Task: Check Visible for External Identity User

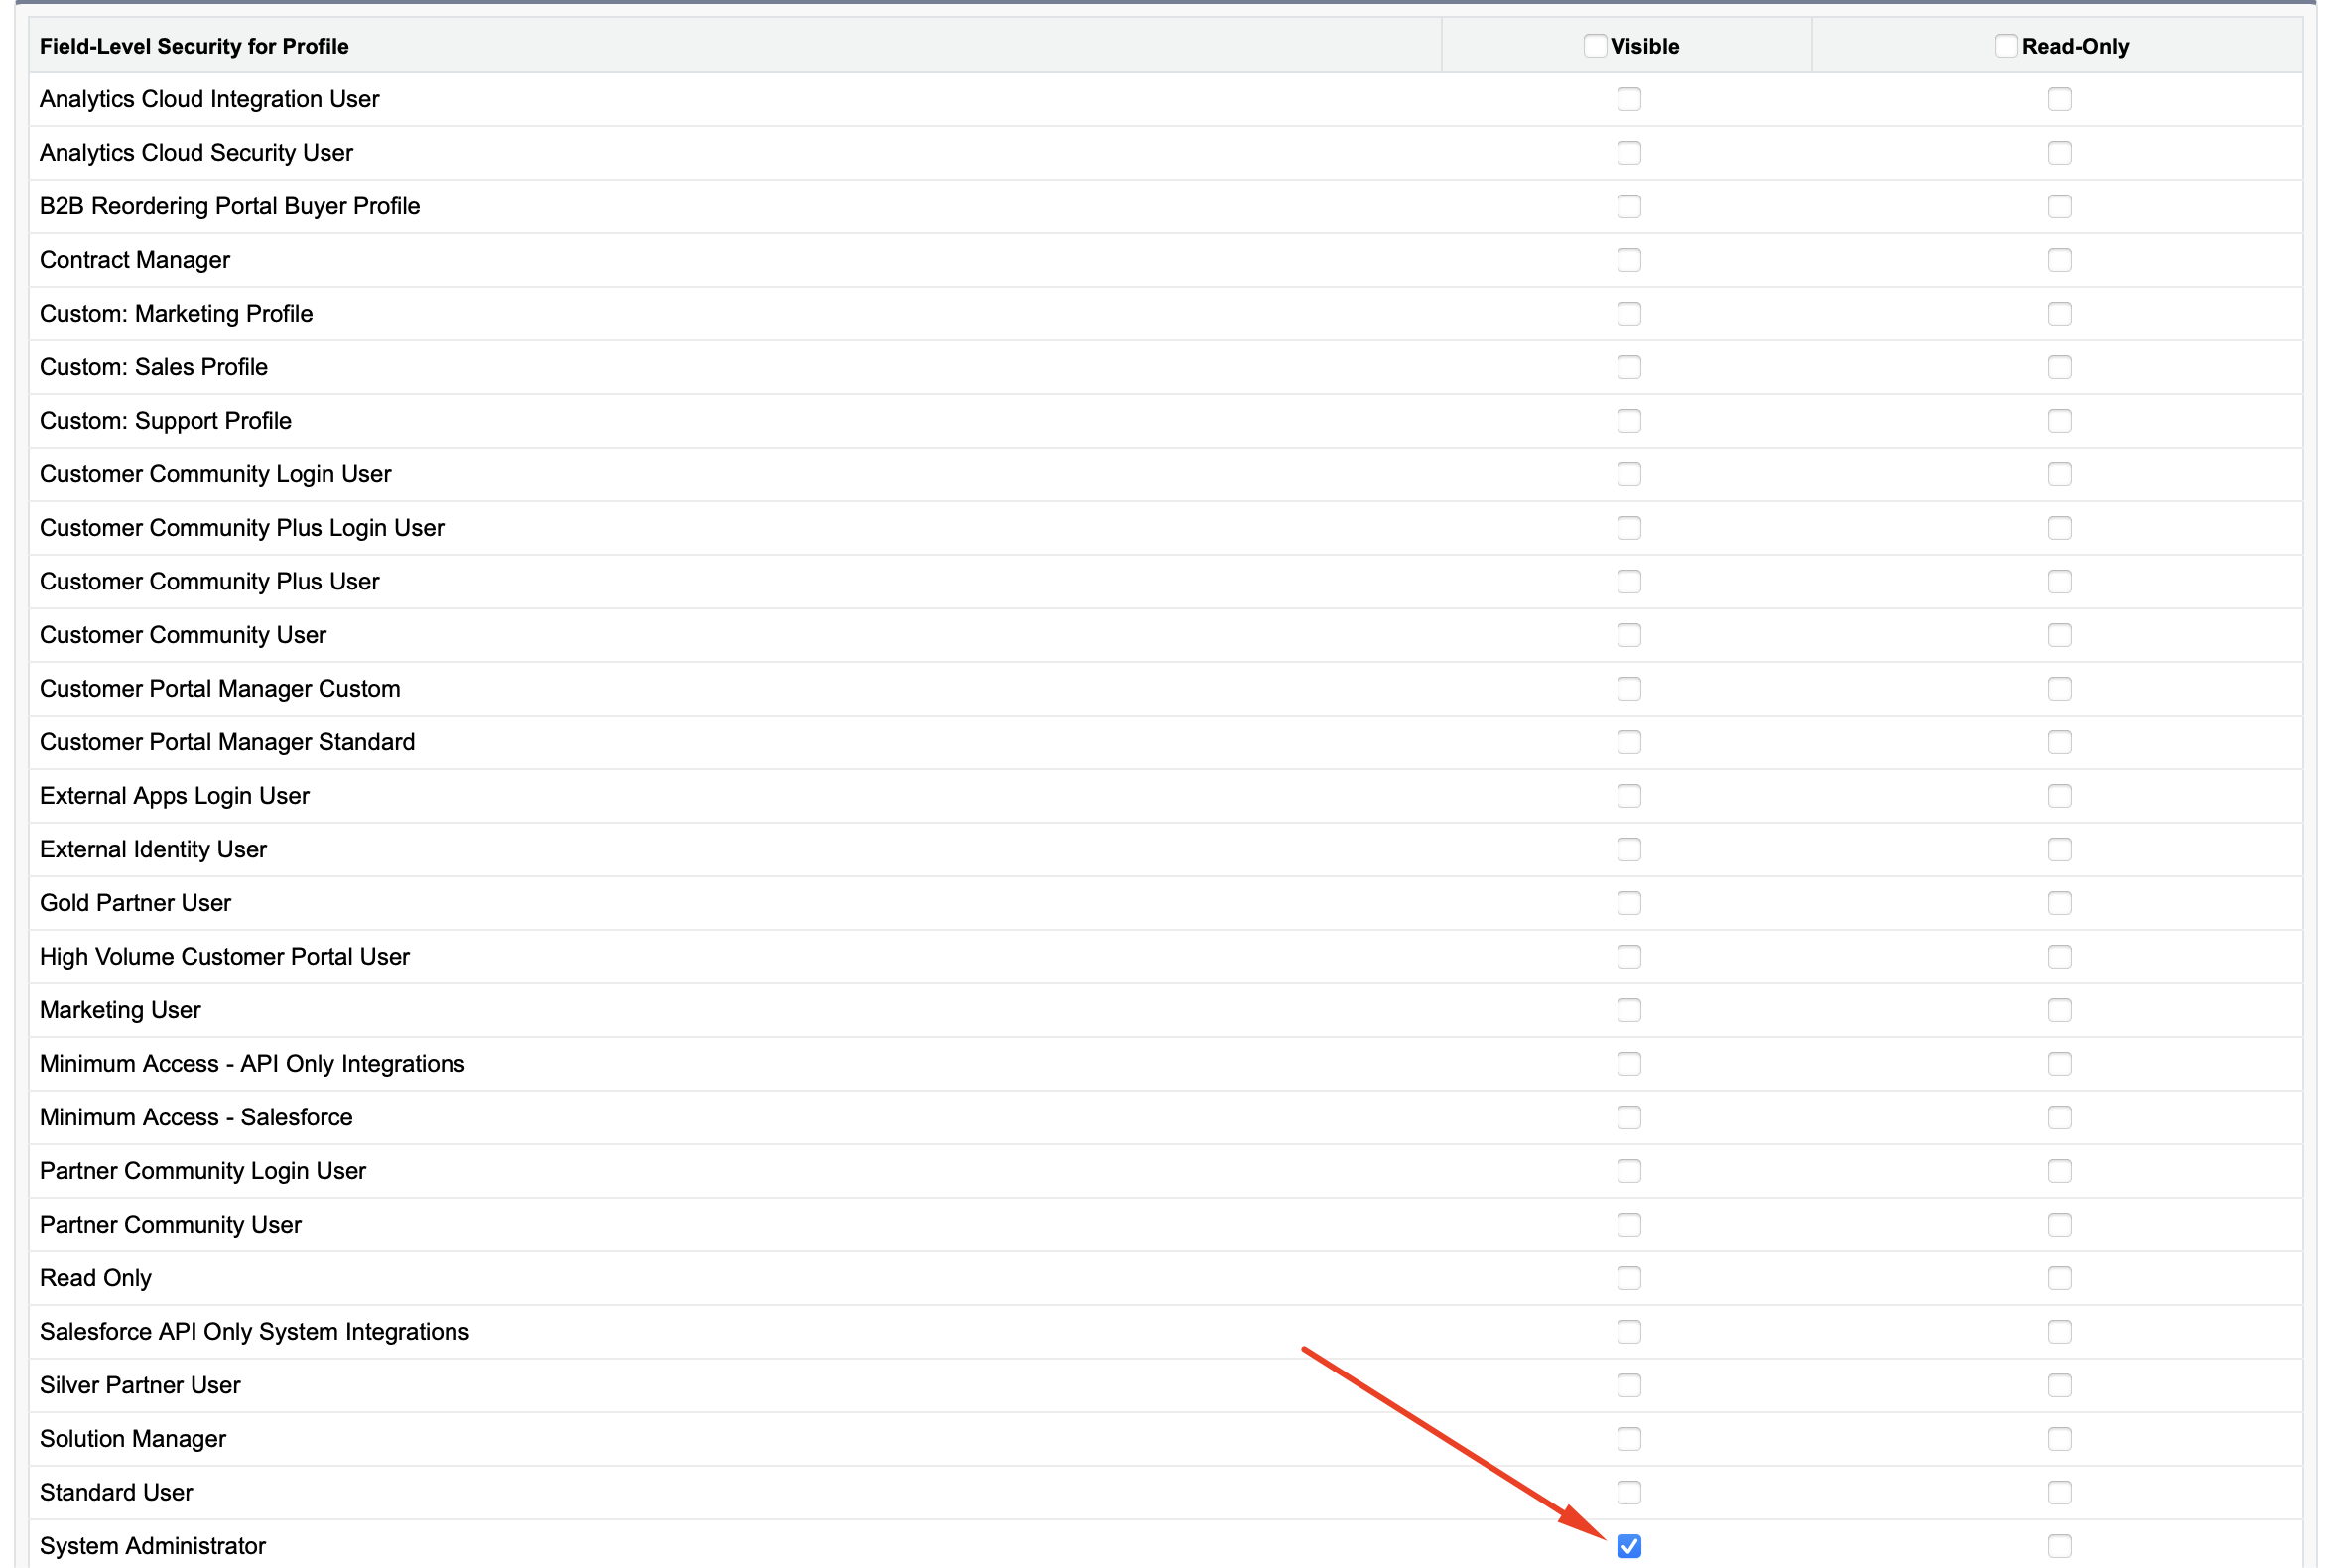Action: pyautogui.click(x=1629, y=849)
